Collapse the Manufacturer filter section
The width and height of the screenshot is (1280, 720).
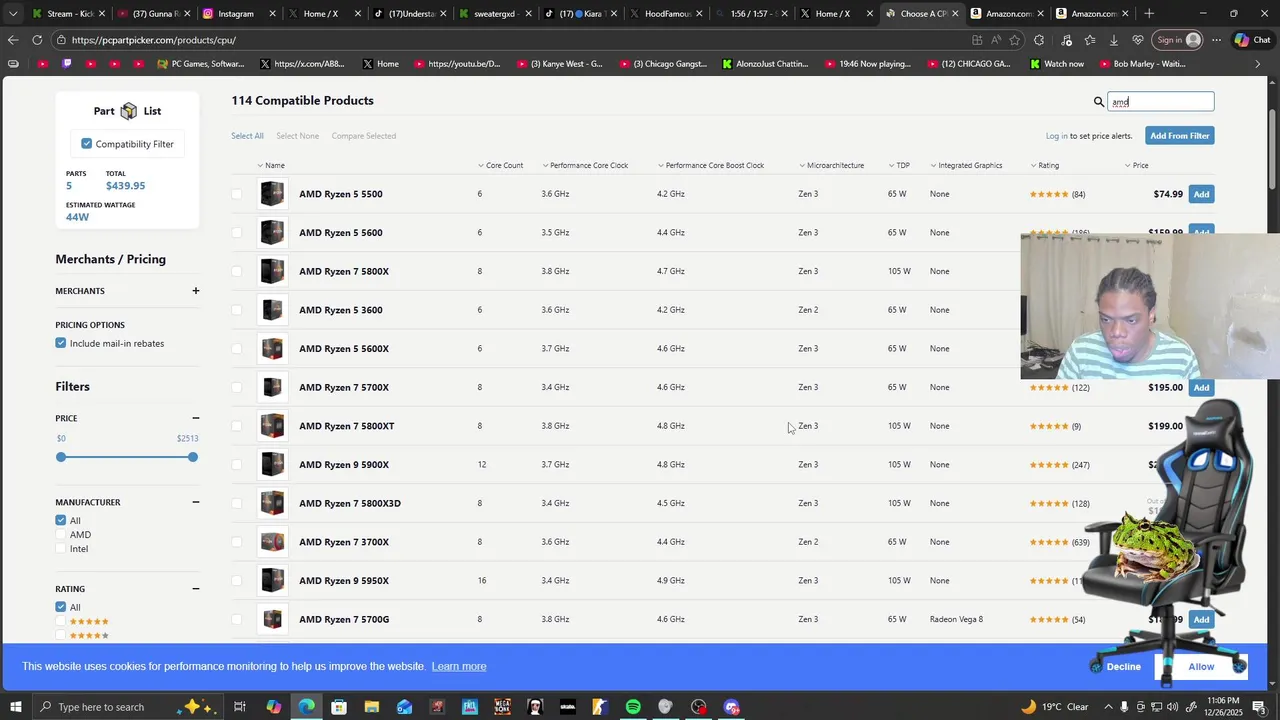point(196,502)
